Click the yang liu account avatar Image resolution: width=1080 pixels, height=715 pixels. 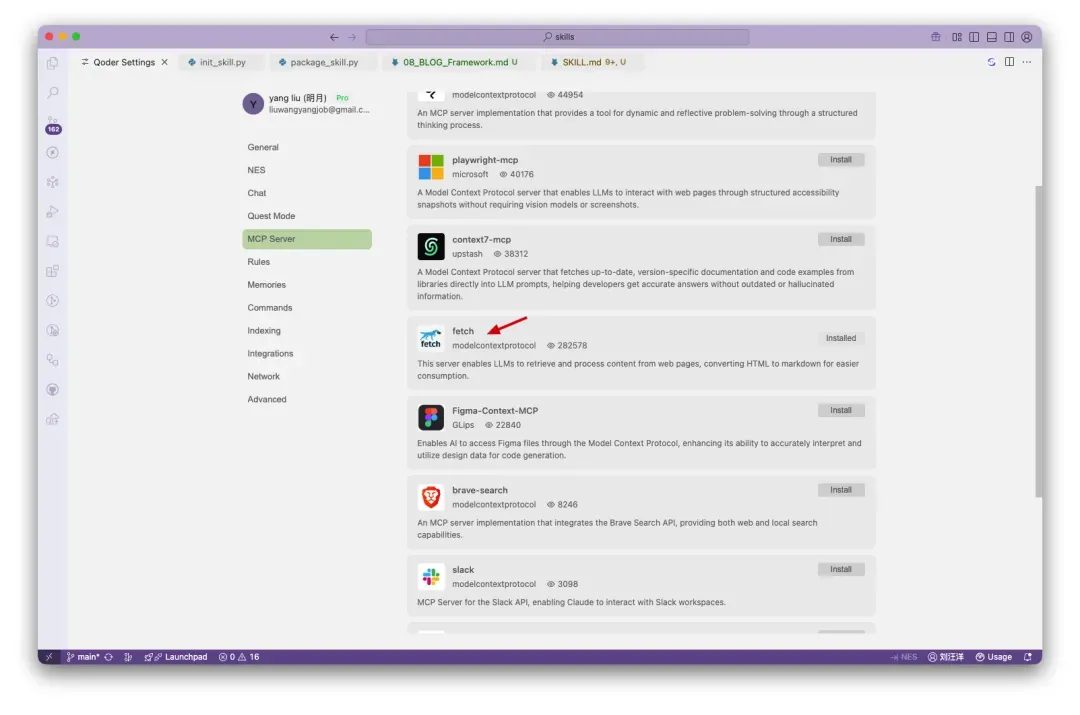(253, 104)
